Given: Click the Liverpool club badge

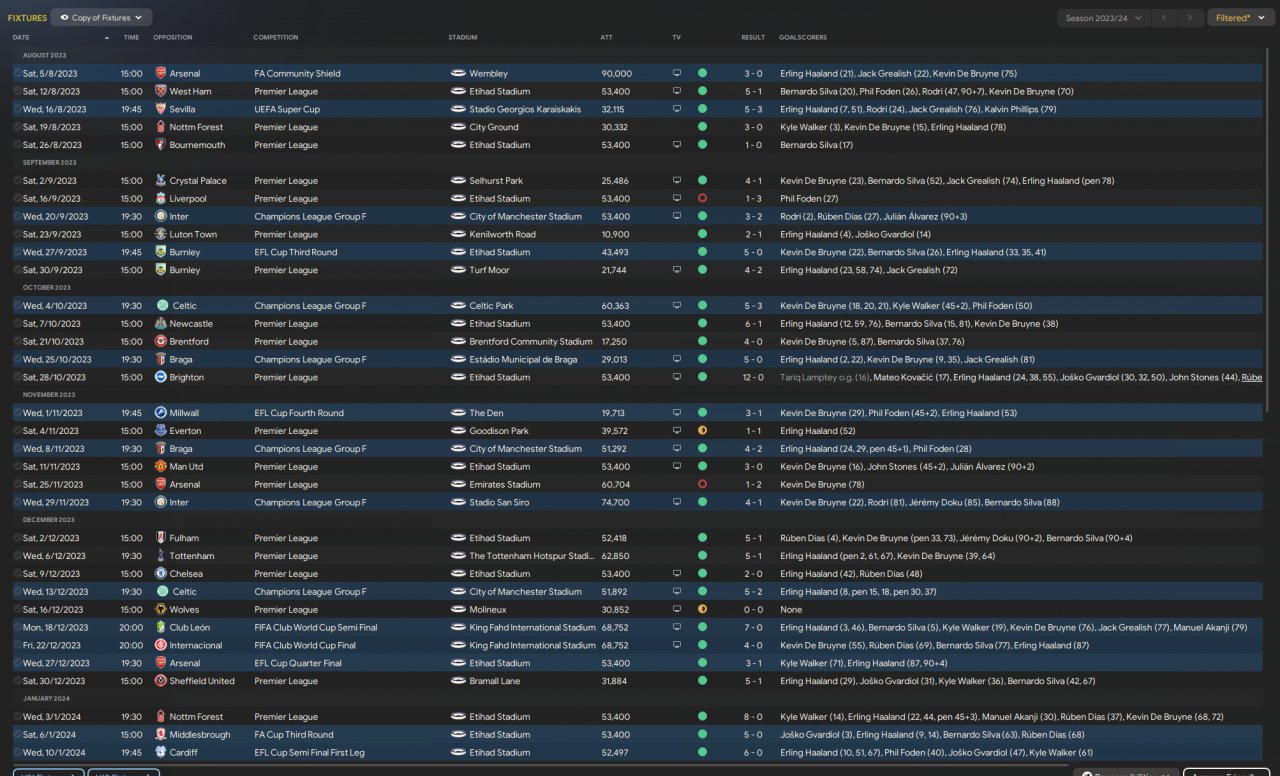Looking at the screenshot, I should pyautogui.click(x=161, y=199).
